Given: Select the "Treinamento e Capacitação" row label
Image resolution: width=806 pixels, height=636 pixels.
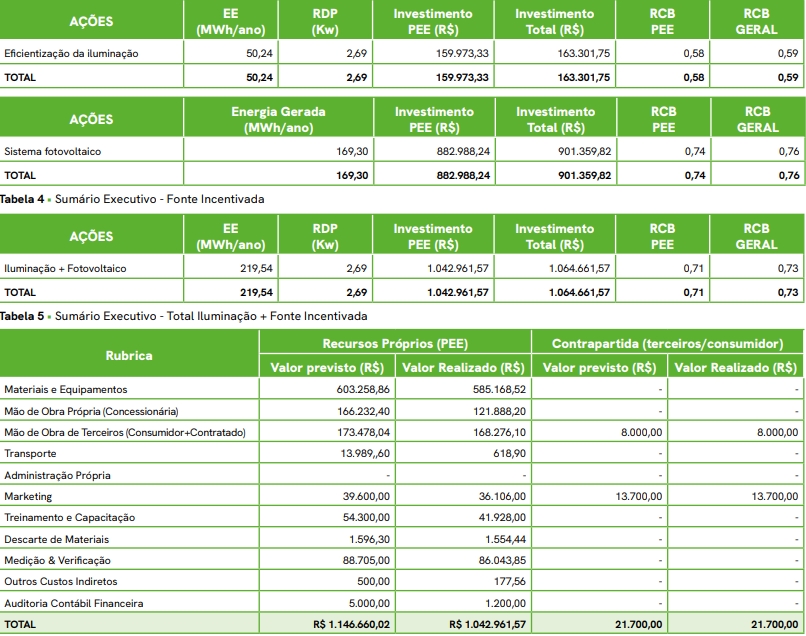Looking at the screenshot, I should click(69, 517).
